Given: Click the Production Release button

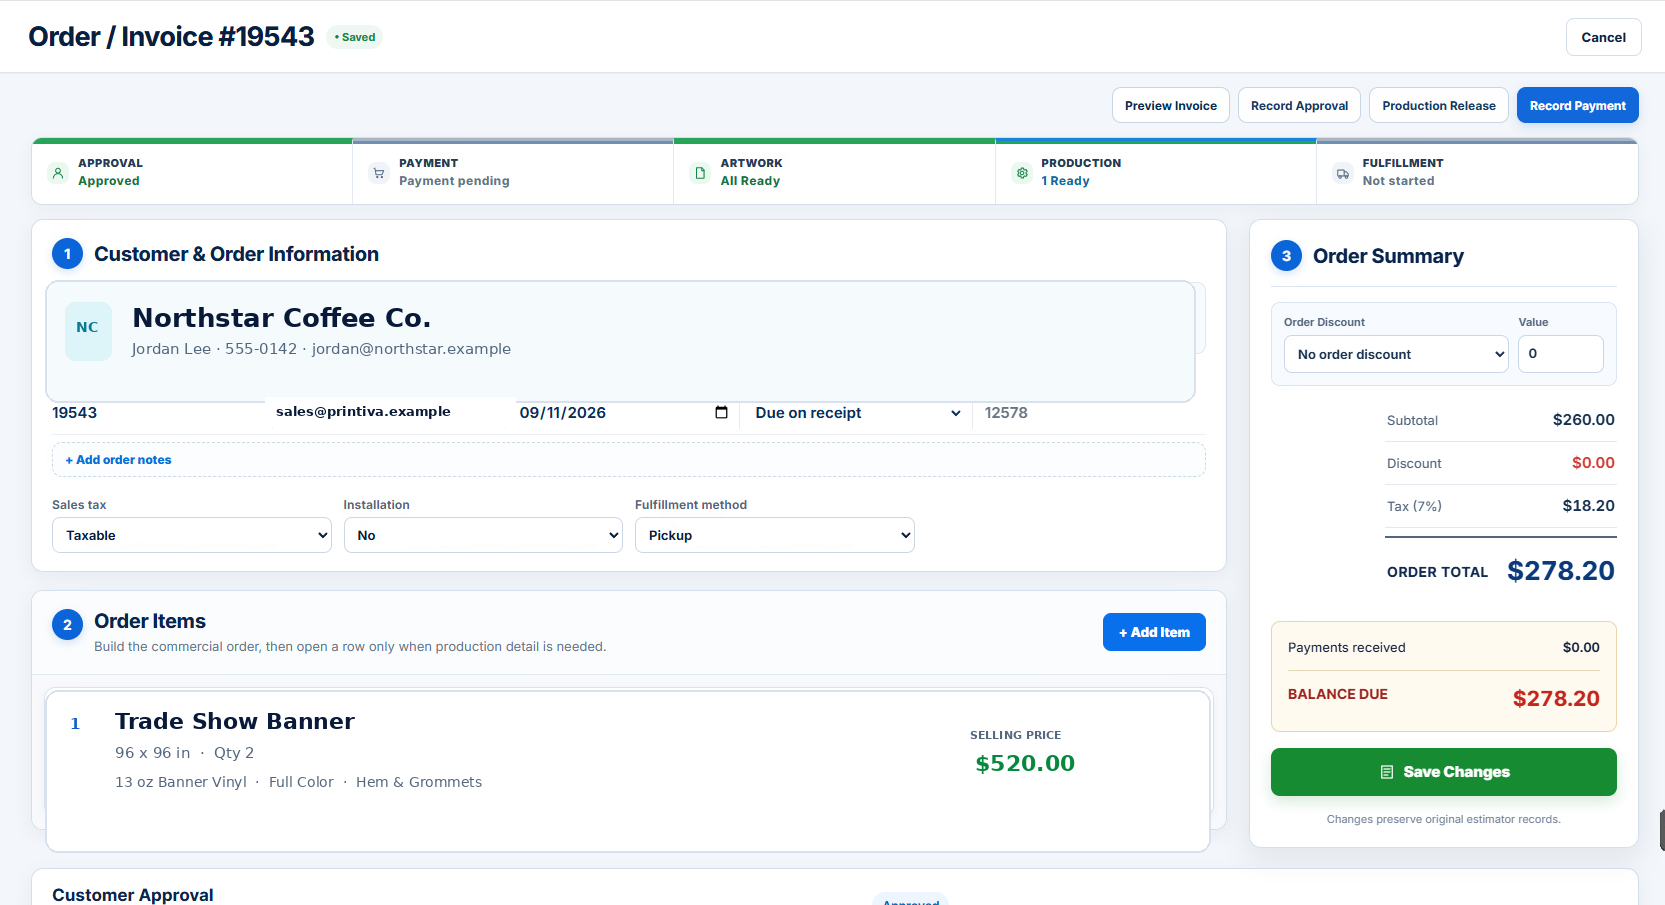Looking at the screenshot, I should [1439, 105].
